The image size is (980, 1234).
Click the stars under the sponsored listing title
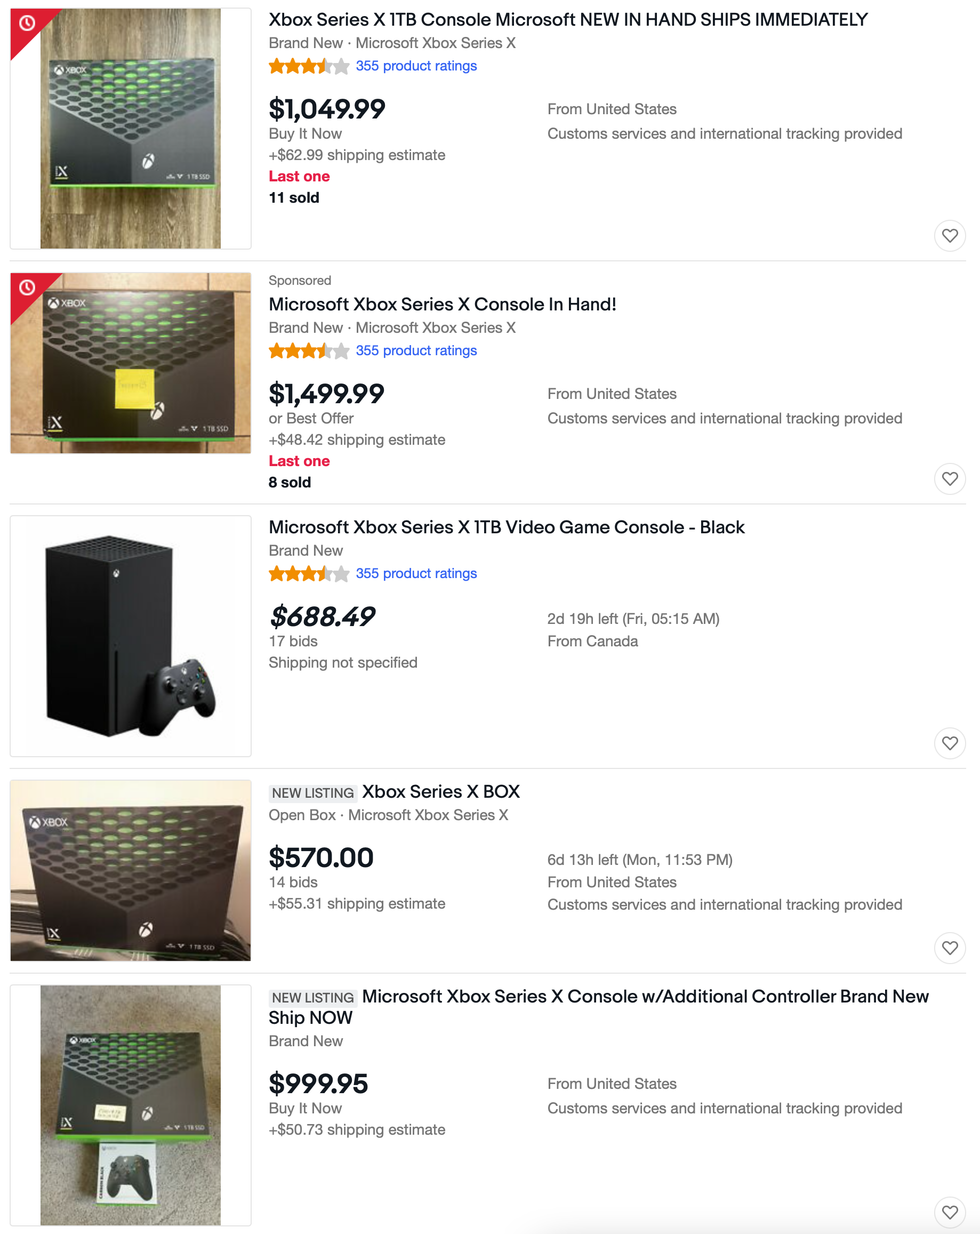tap(303, 350)
